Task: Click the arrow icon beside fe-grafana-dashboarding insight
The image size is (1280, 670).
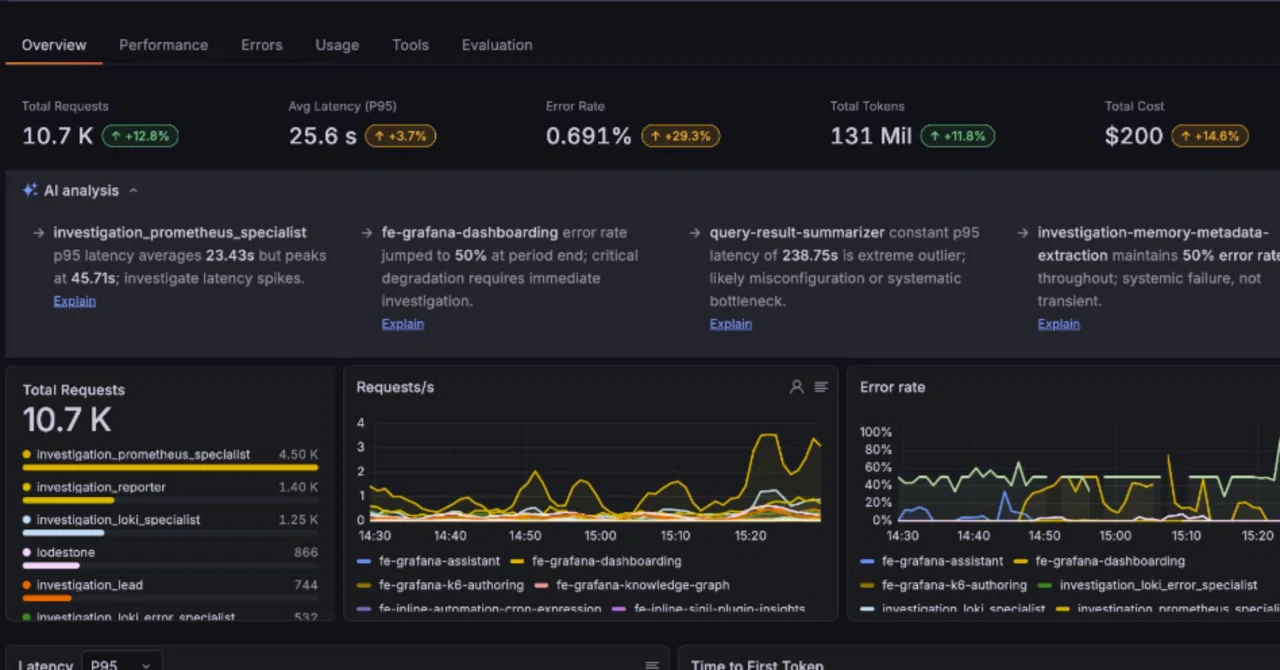Action: pyautogui.click(x=369, y=232)
